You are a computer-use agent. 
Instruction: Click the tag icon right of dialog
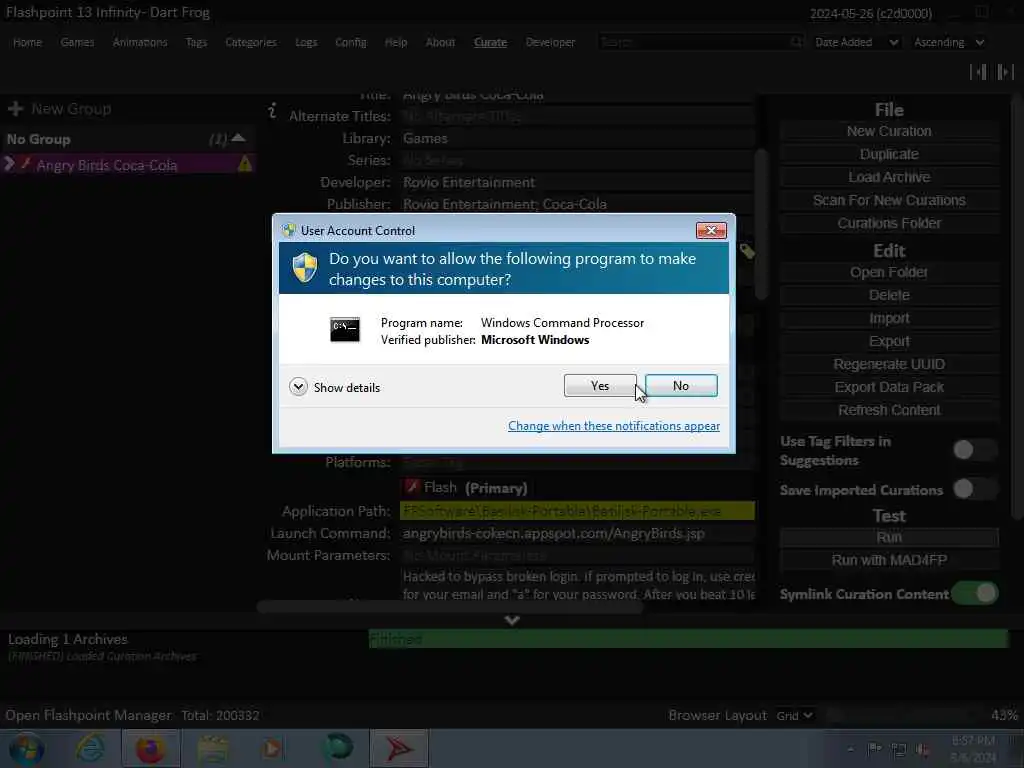(747, 251)
